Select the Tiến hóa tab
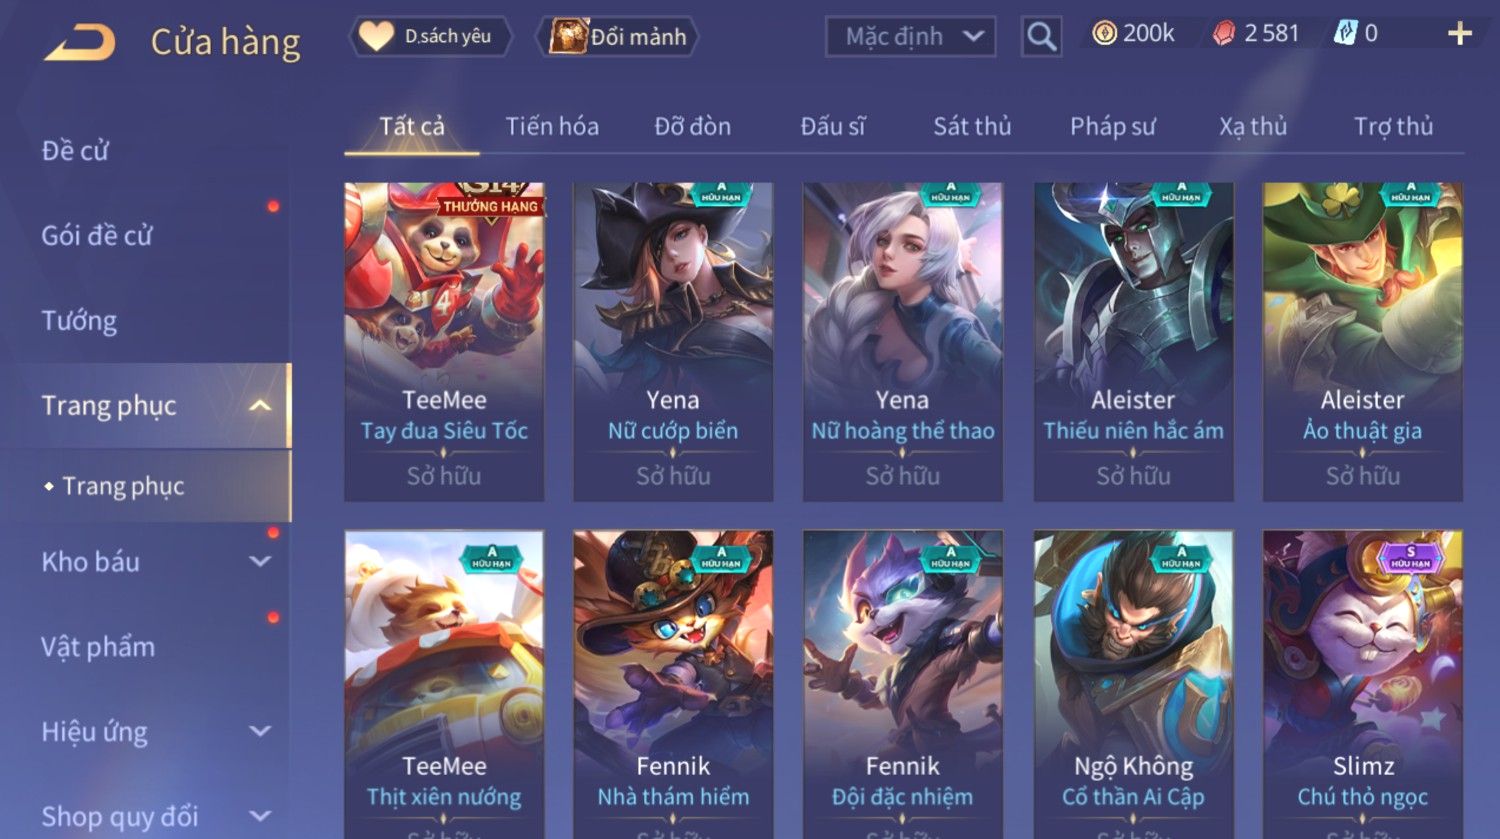The image size is (1500, 839). click(x=552, y=126)
